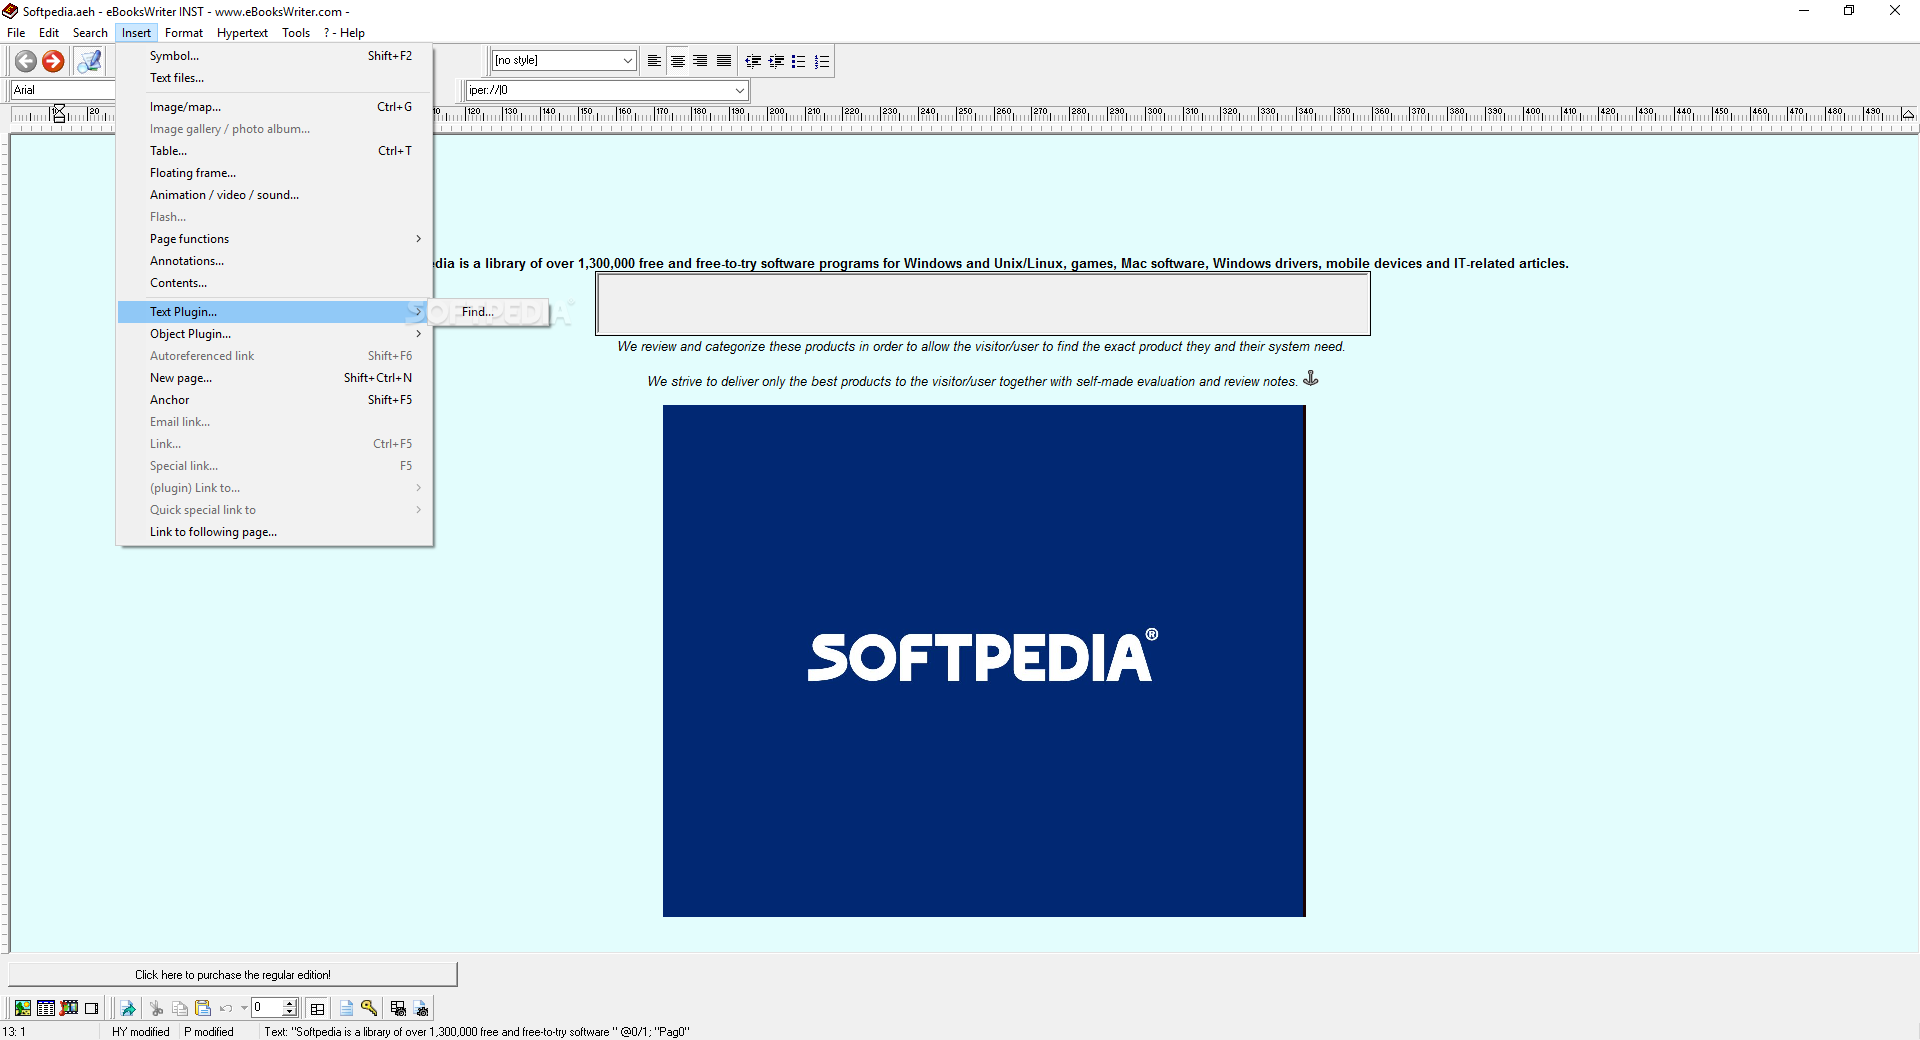
Task: Open the Hypertext menu
Action: click(x=242, y=33)
